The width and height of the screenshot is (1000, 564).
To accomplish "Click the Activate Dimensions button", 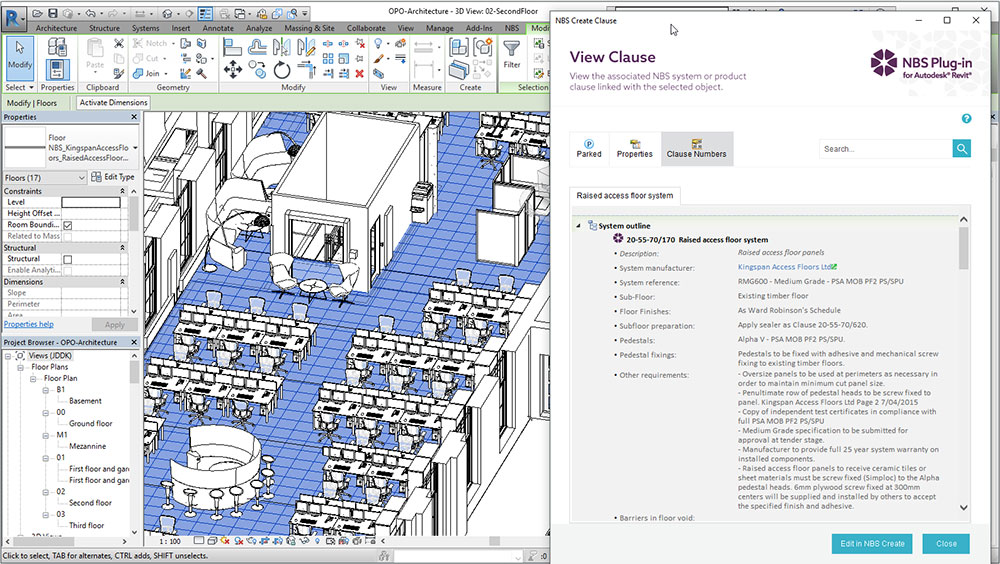I will [x=114, y=103].
